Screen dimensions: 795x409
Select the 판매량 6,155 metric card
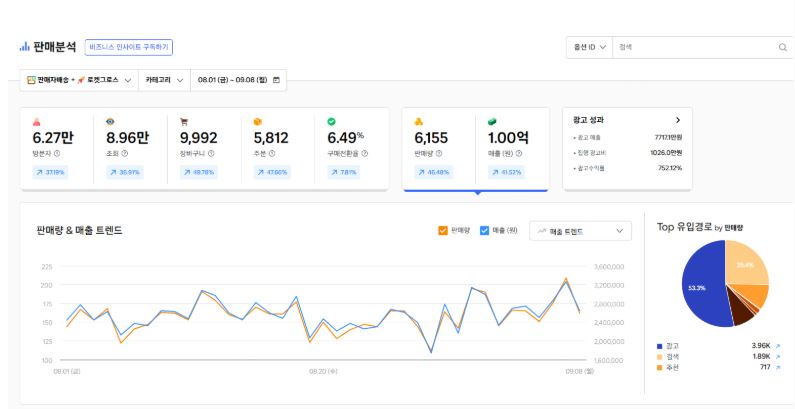pyautogui.click(x=439, y=150)
